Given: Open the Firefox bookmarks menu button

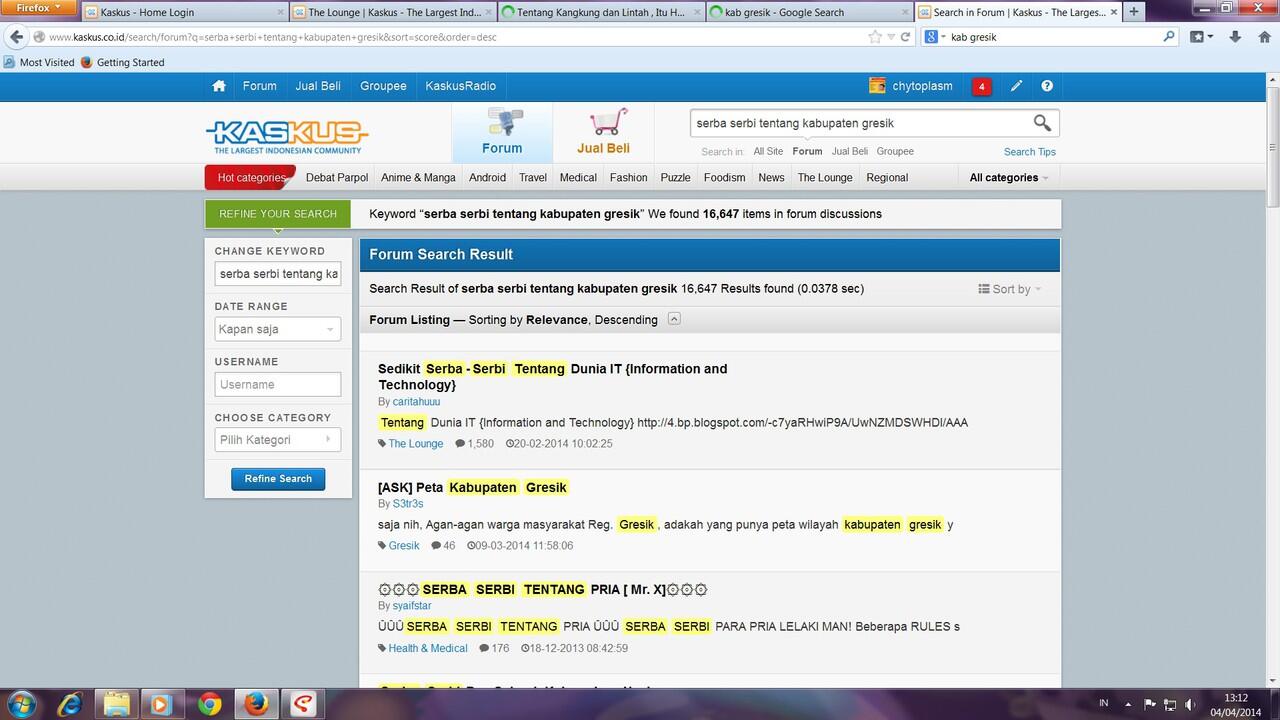Looking at the screenshot, I should pyautogui.click(x=1200, y=37).
